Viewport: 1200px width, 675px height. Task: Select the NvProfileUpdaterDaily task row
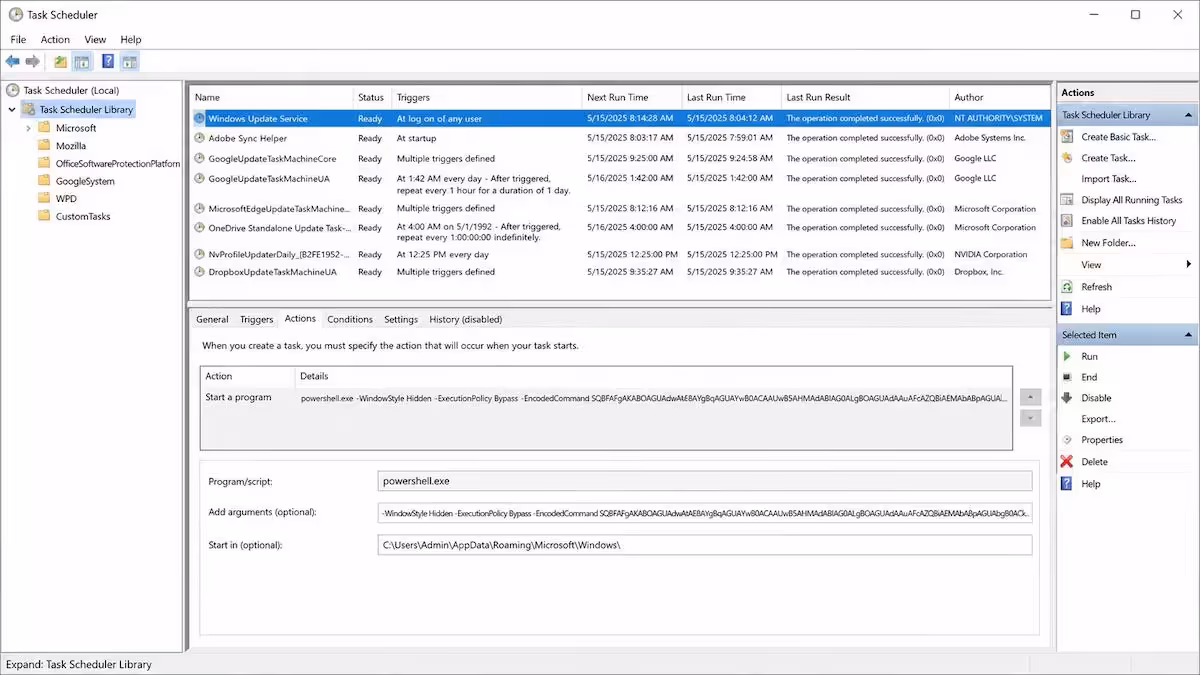[620, 254]
